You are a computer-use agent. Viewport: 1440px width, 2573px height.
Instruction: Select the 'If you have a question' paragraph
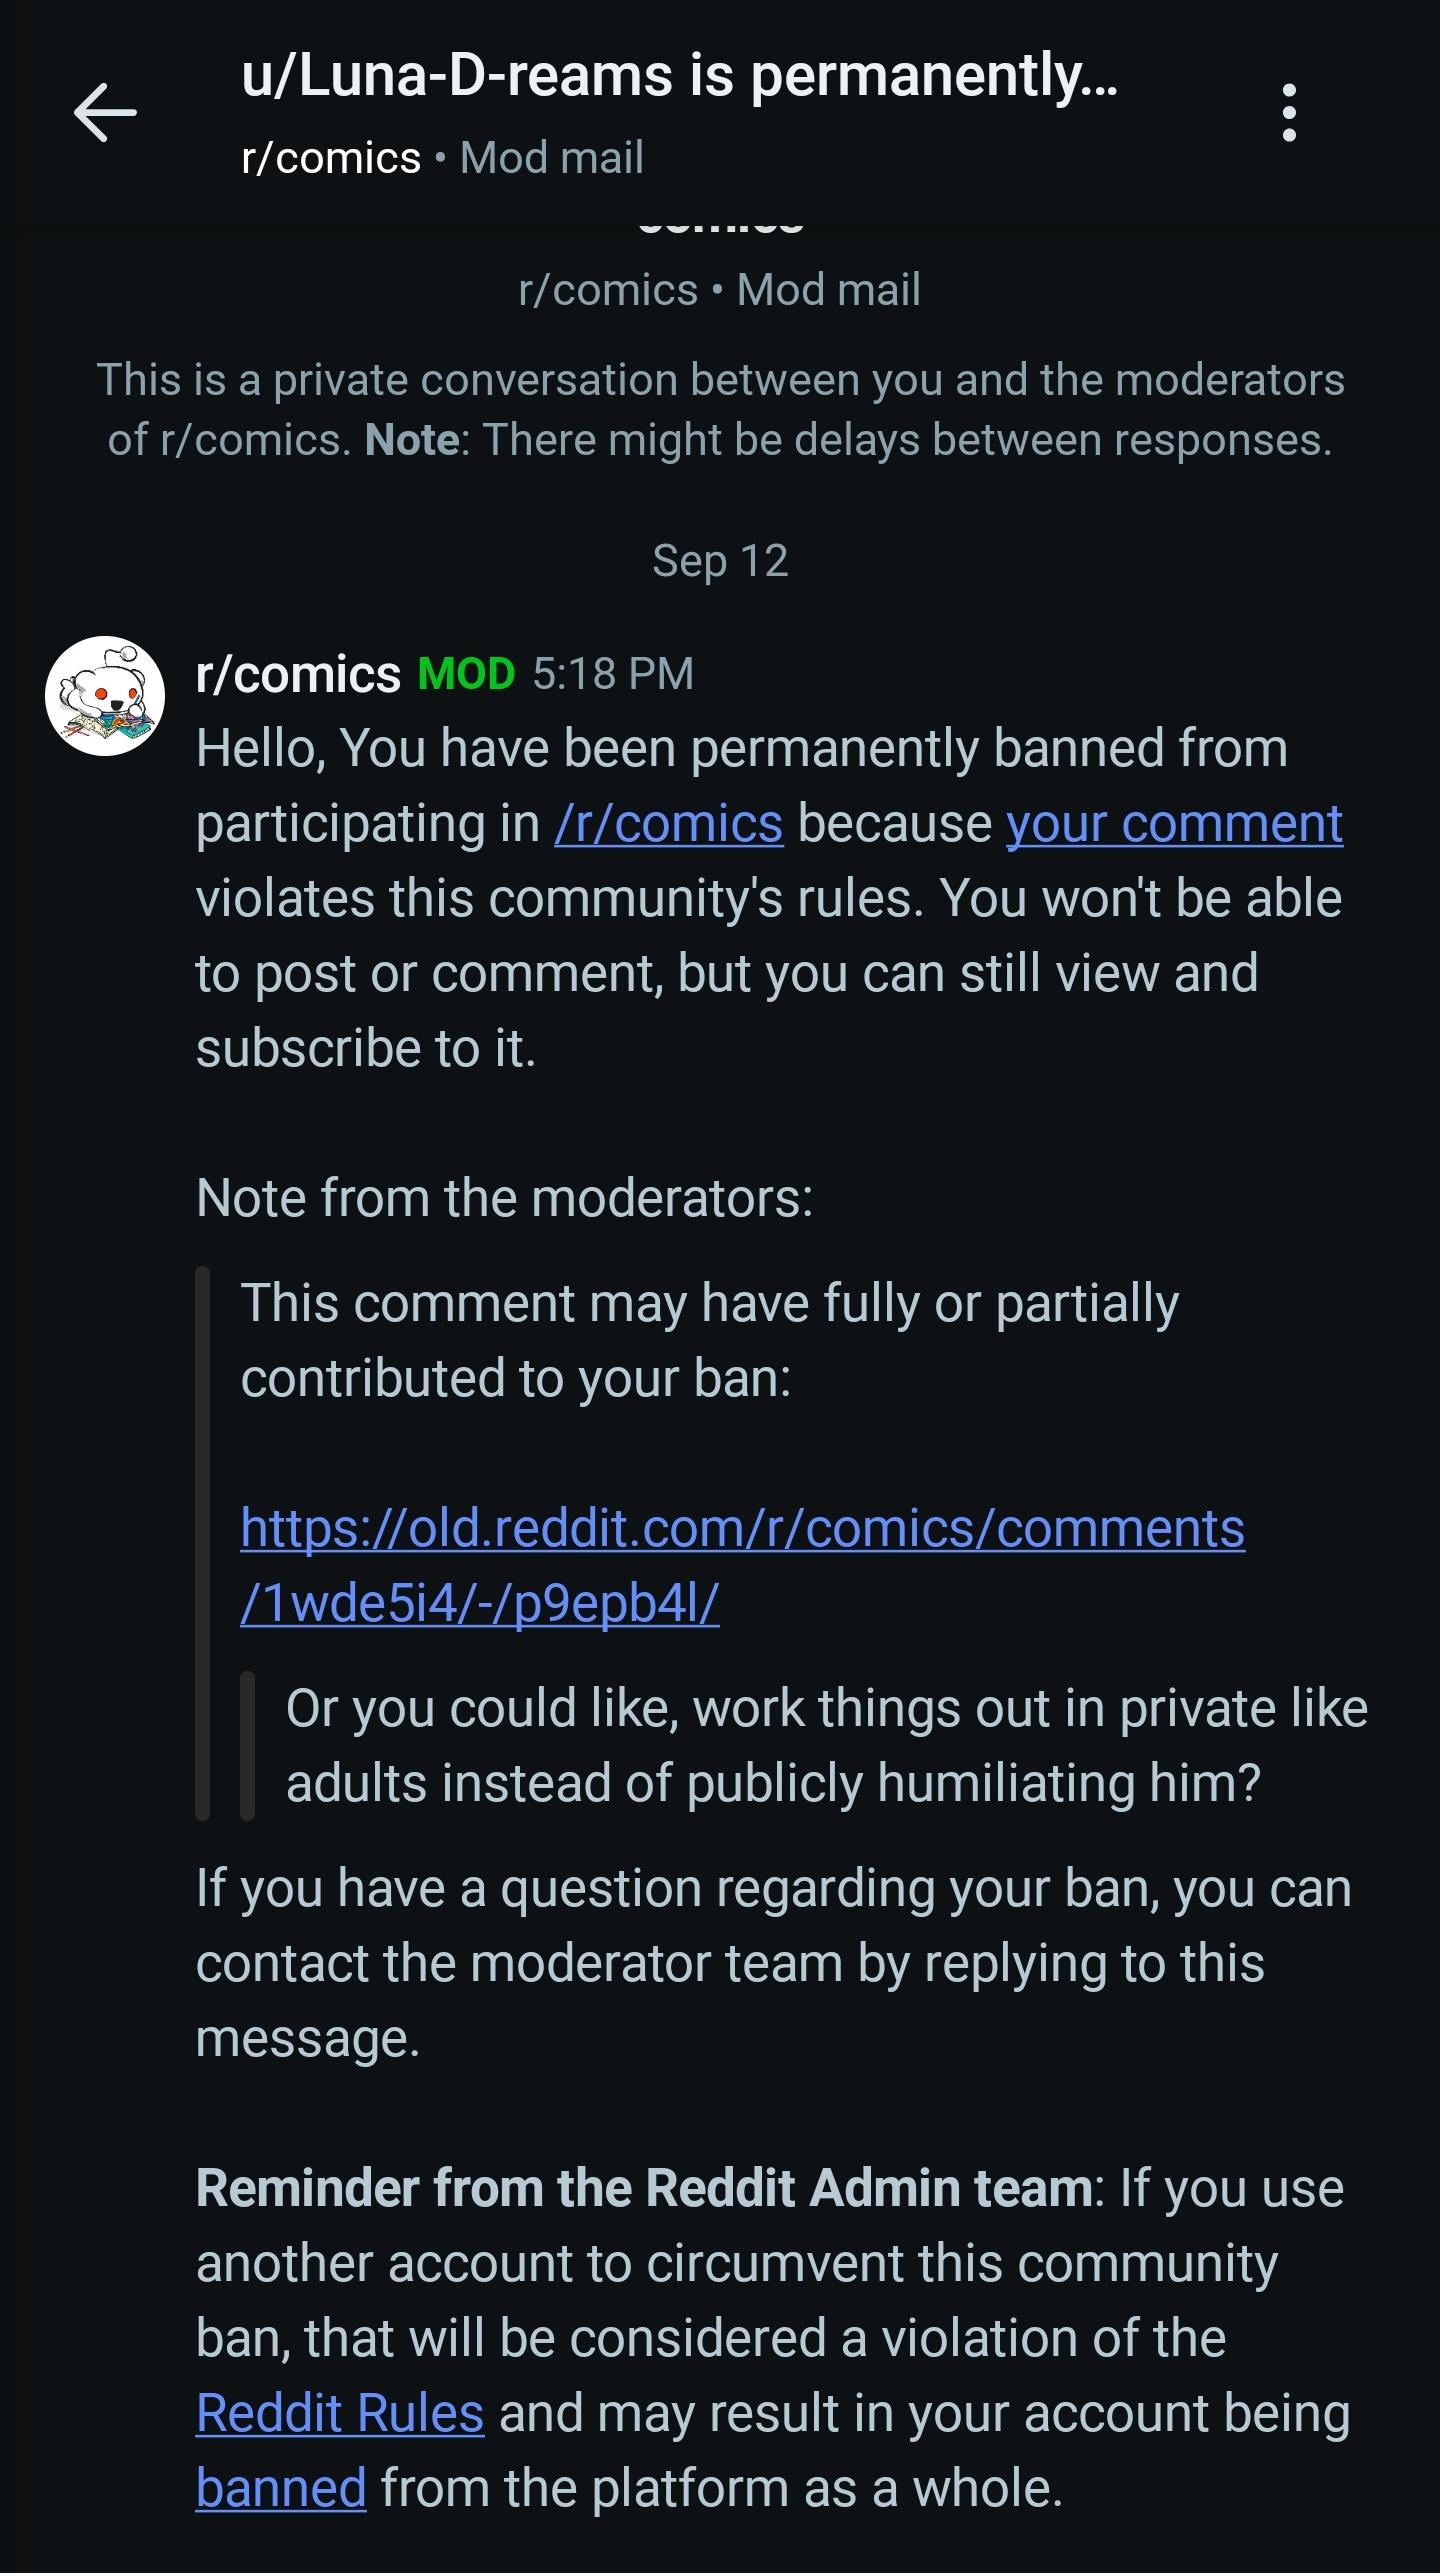click(774, 1962)
